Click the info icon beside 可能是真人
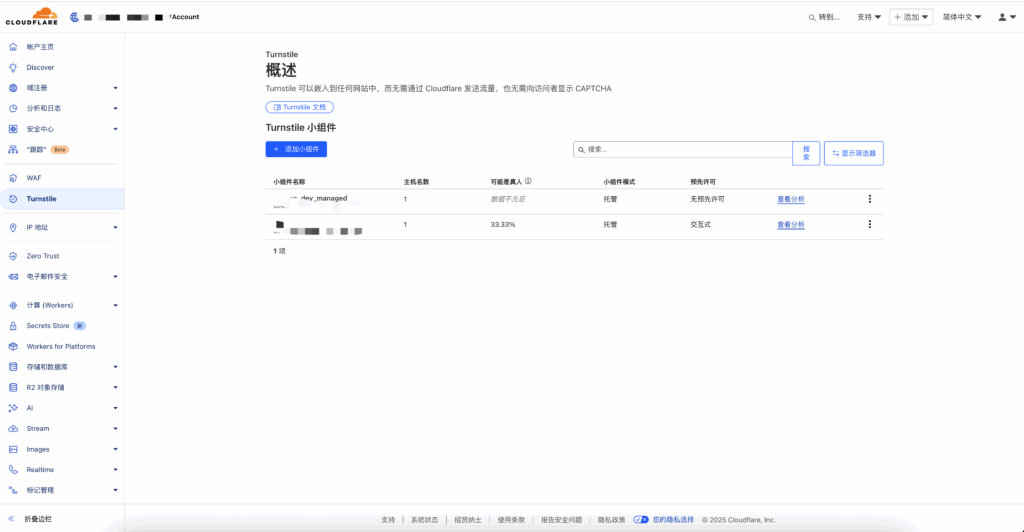 coord(528,181)
